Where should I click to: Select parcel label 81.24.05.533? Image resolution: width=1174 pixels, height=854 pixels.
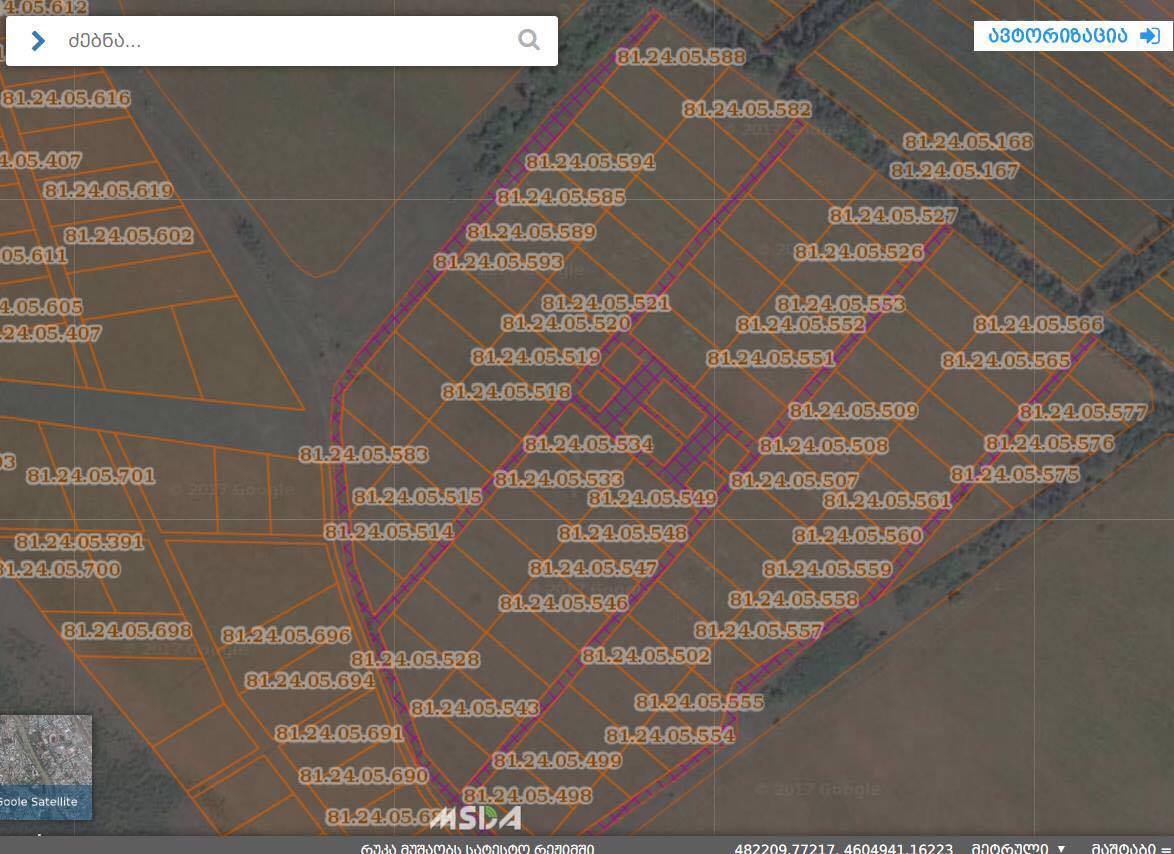click(558, 479)
